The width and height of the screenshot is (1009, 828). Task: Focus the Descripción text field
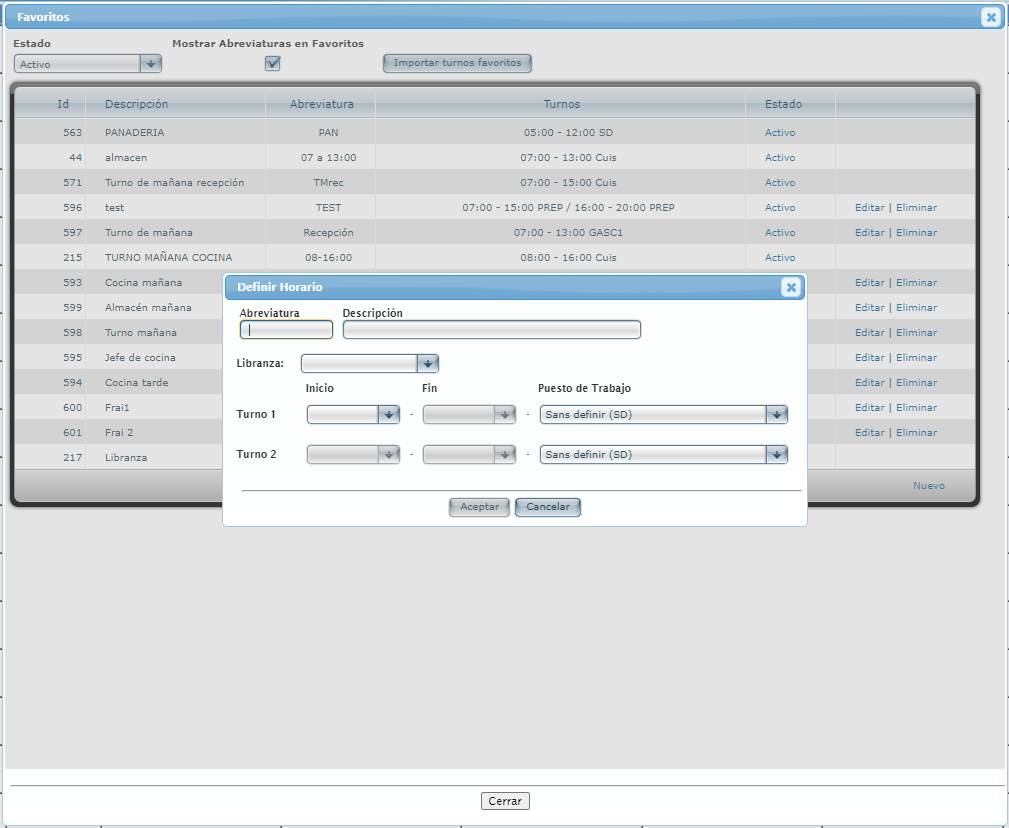pos(491,330)
